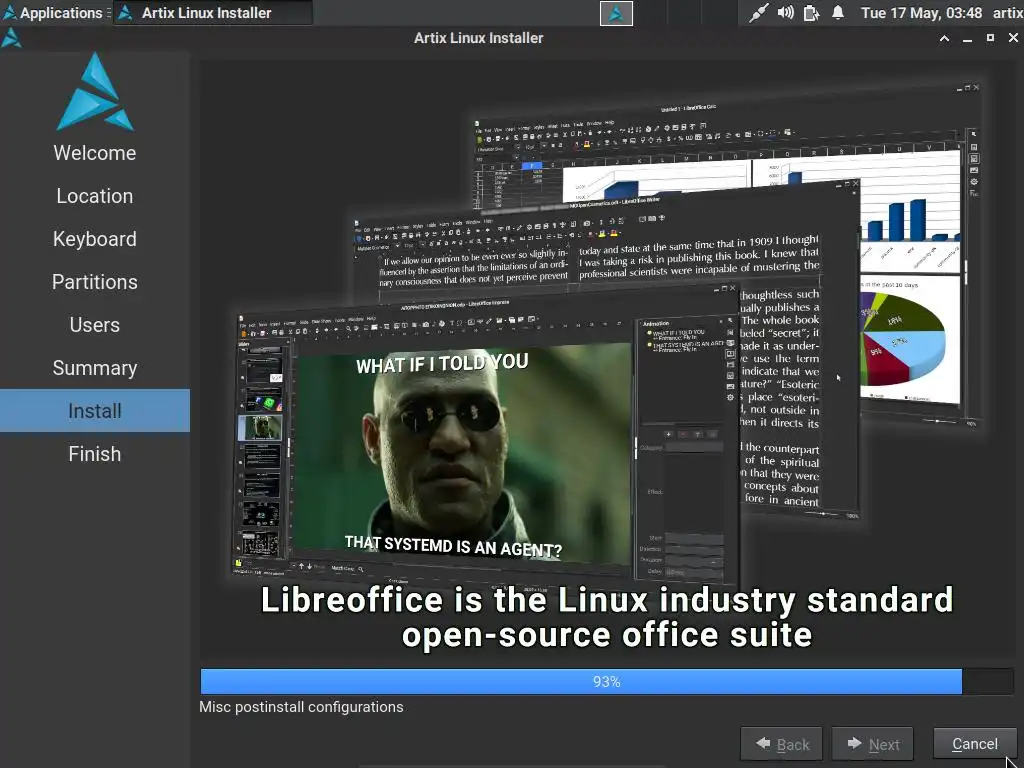The width and height of the screenshot is (1024, 768).
Task: Click the Artix workspace icon in panel
Action: [616, 13]
